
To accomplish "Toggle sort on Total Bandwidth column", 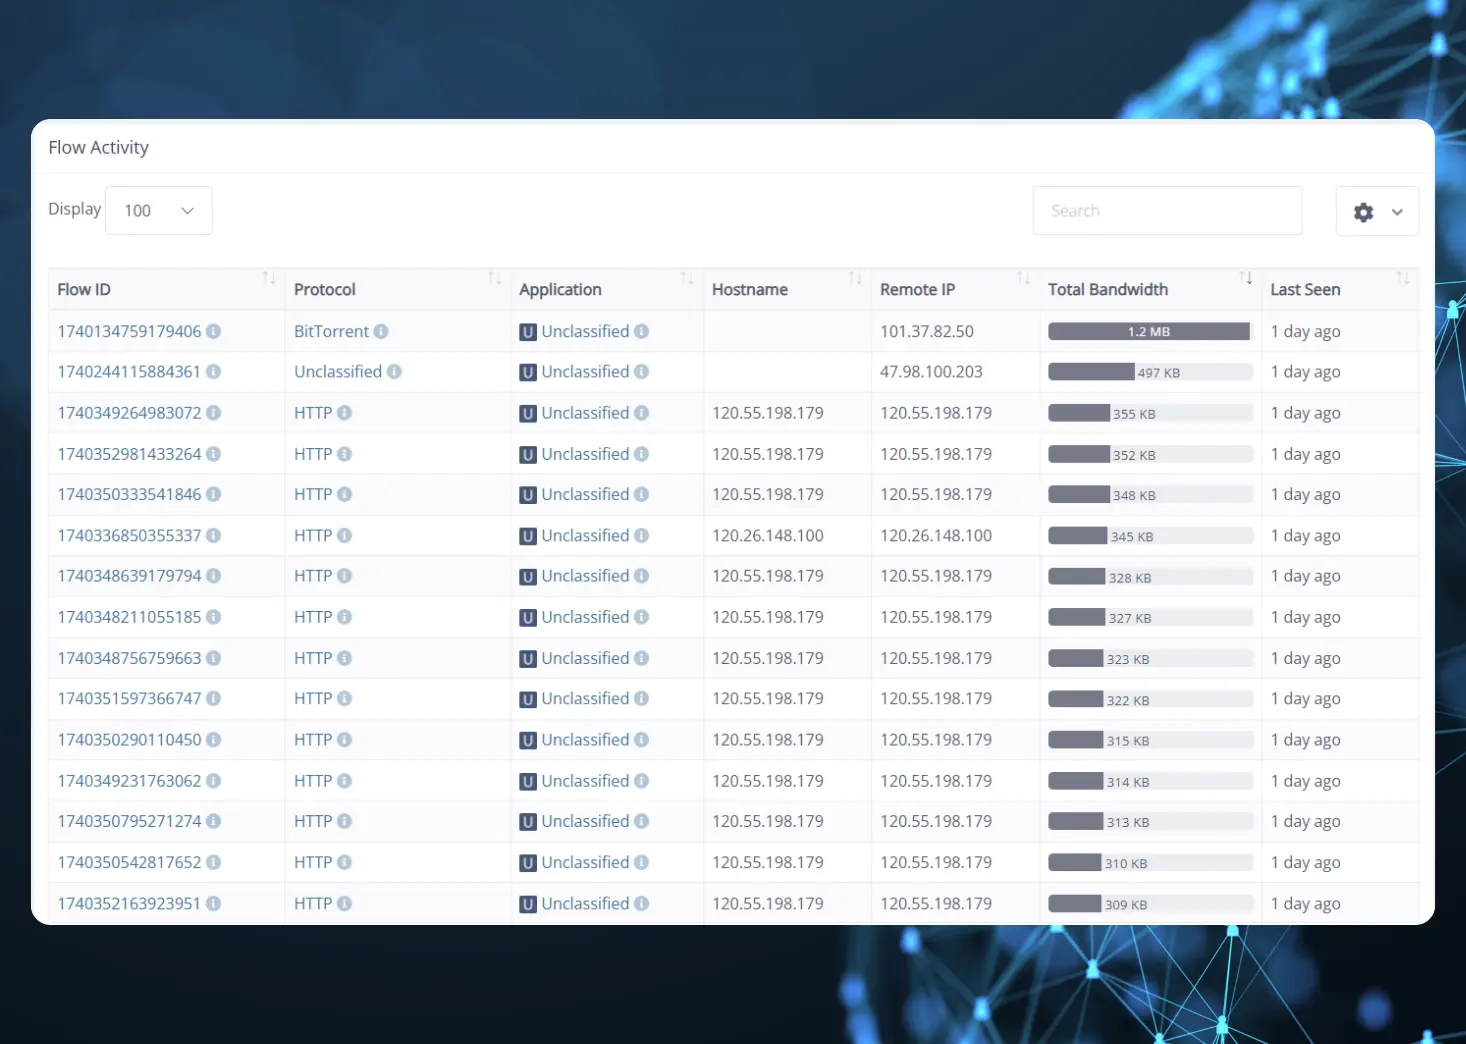I will 1245,278.
